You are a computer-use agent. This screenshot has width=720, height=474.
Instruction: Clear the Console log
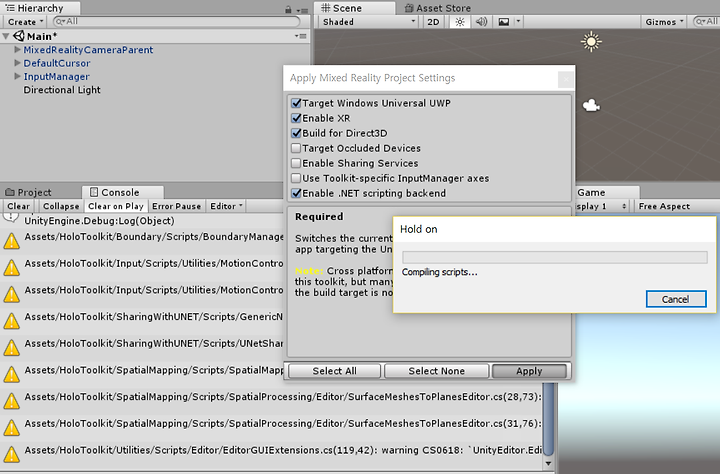click(18, 206)
